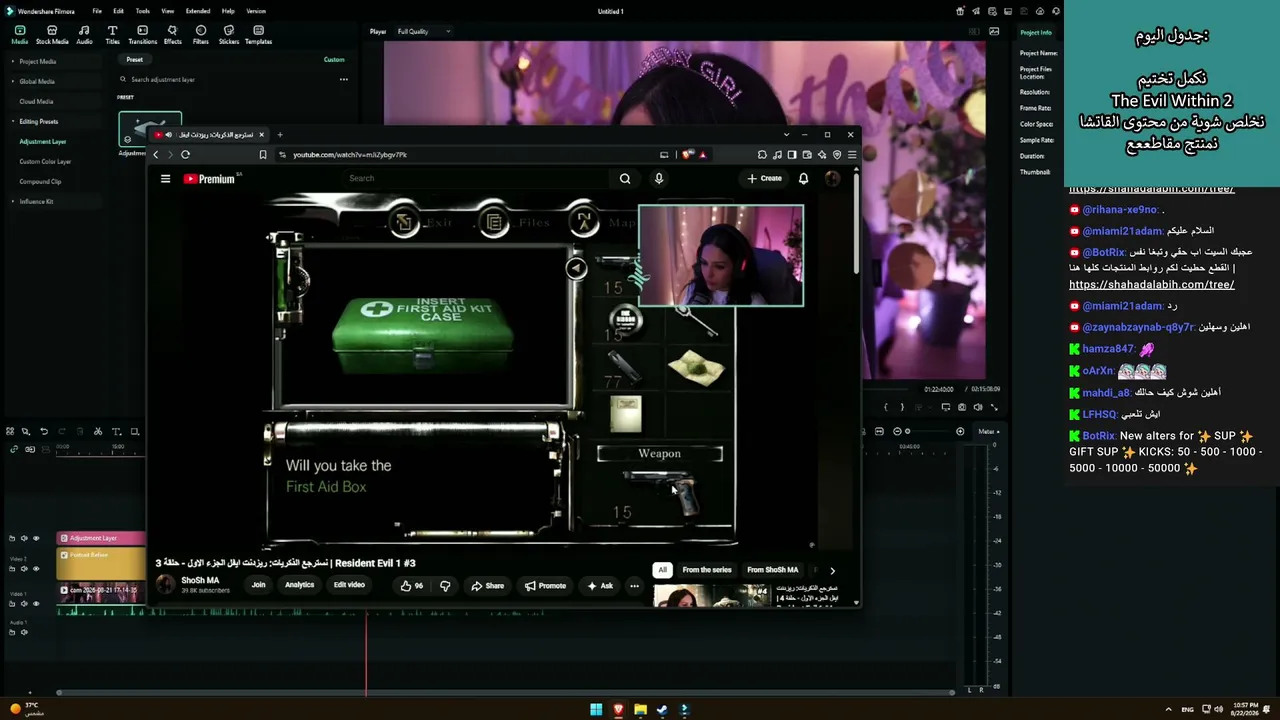Bookmark the page in the browser
1280x720 pixels.
tap(263, 154)
